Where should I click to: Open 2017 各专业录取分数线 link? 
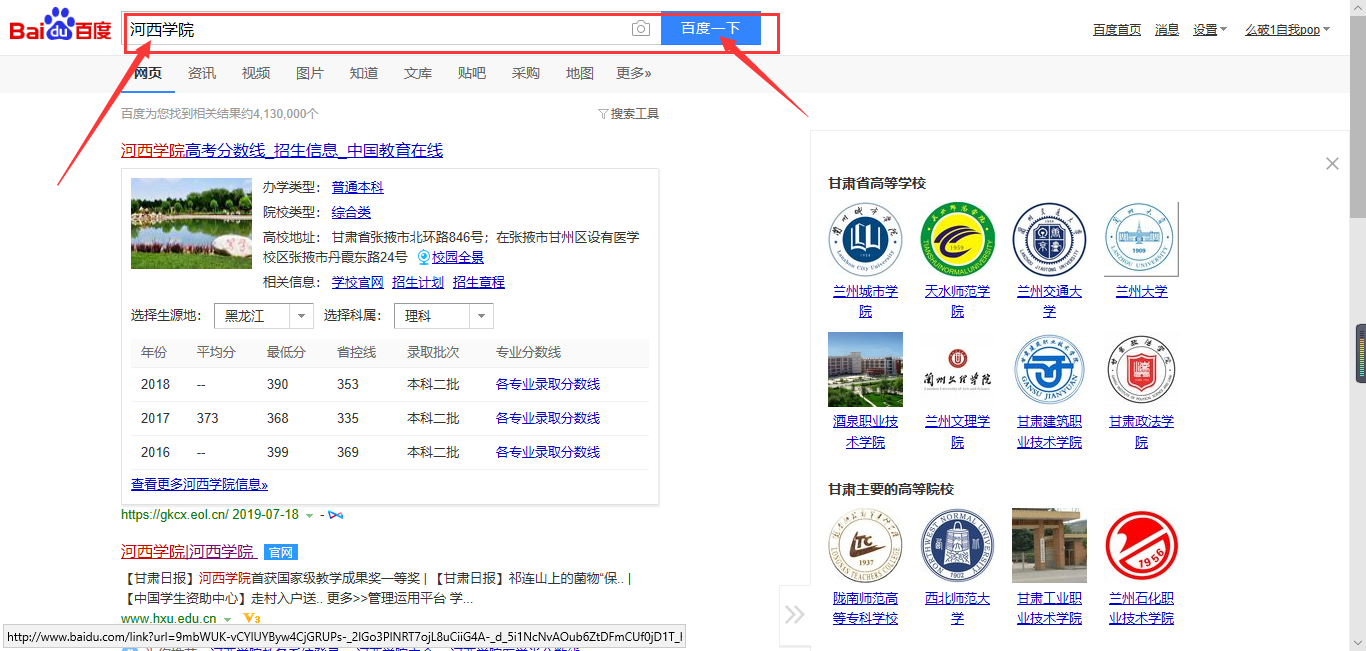(x=548, y=419)
